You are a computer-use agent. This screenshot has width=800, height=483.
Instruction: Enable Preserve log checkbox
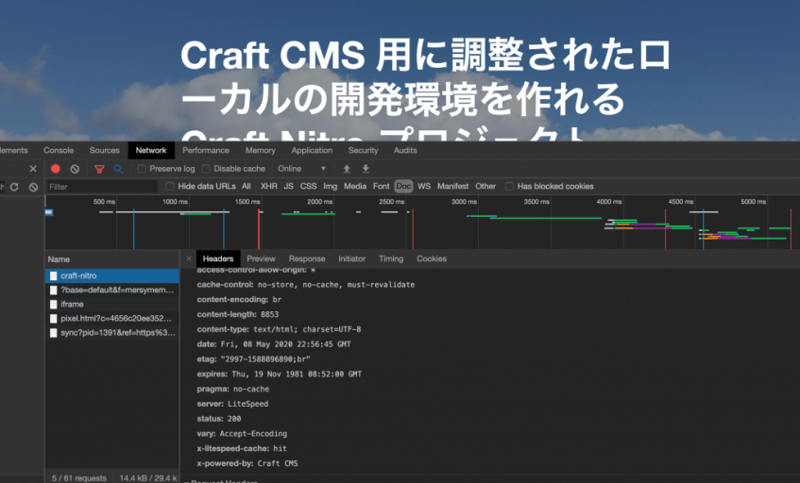coord(142,169)
